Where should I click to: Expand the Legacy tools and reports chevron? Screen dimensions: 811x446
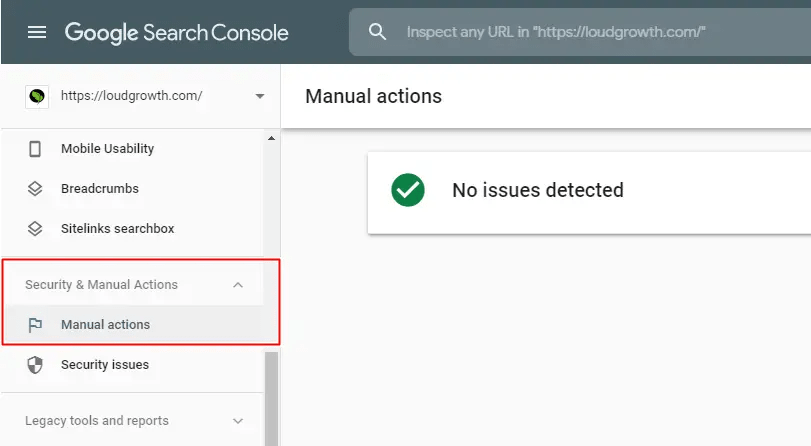tap(238, 421)
